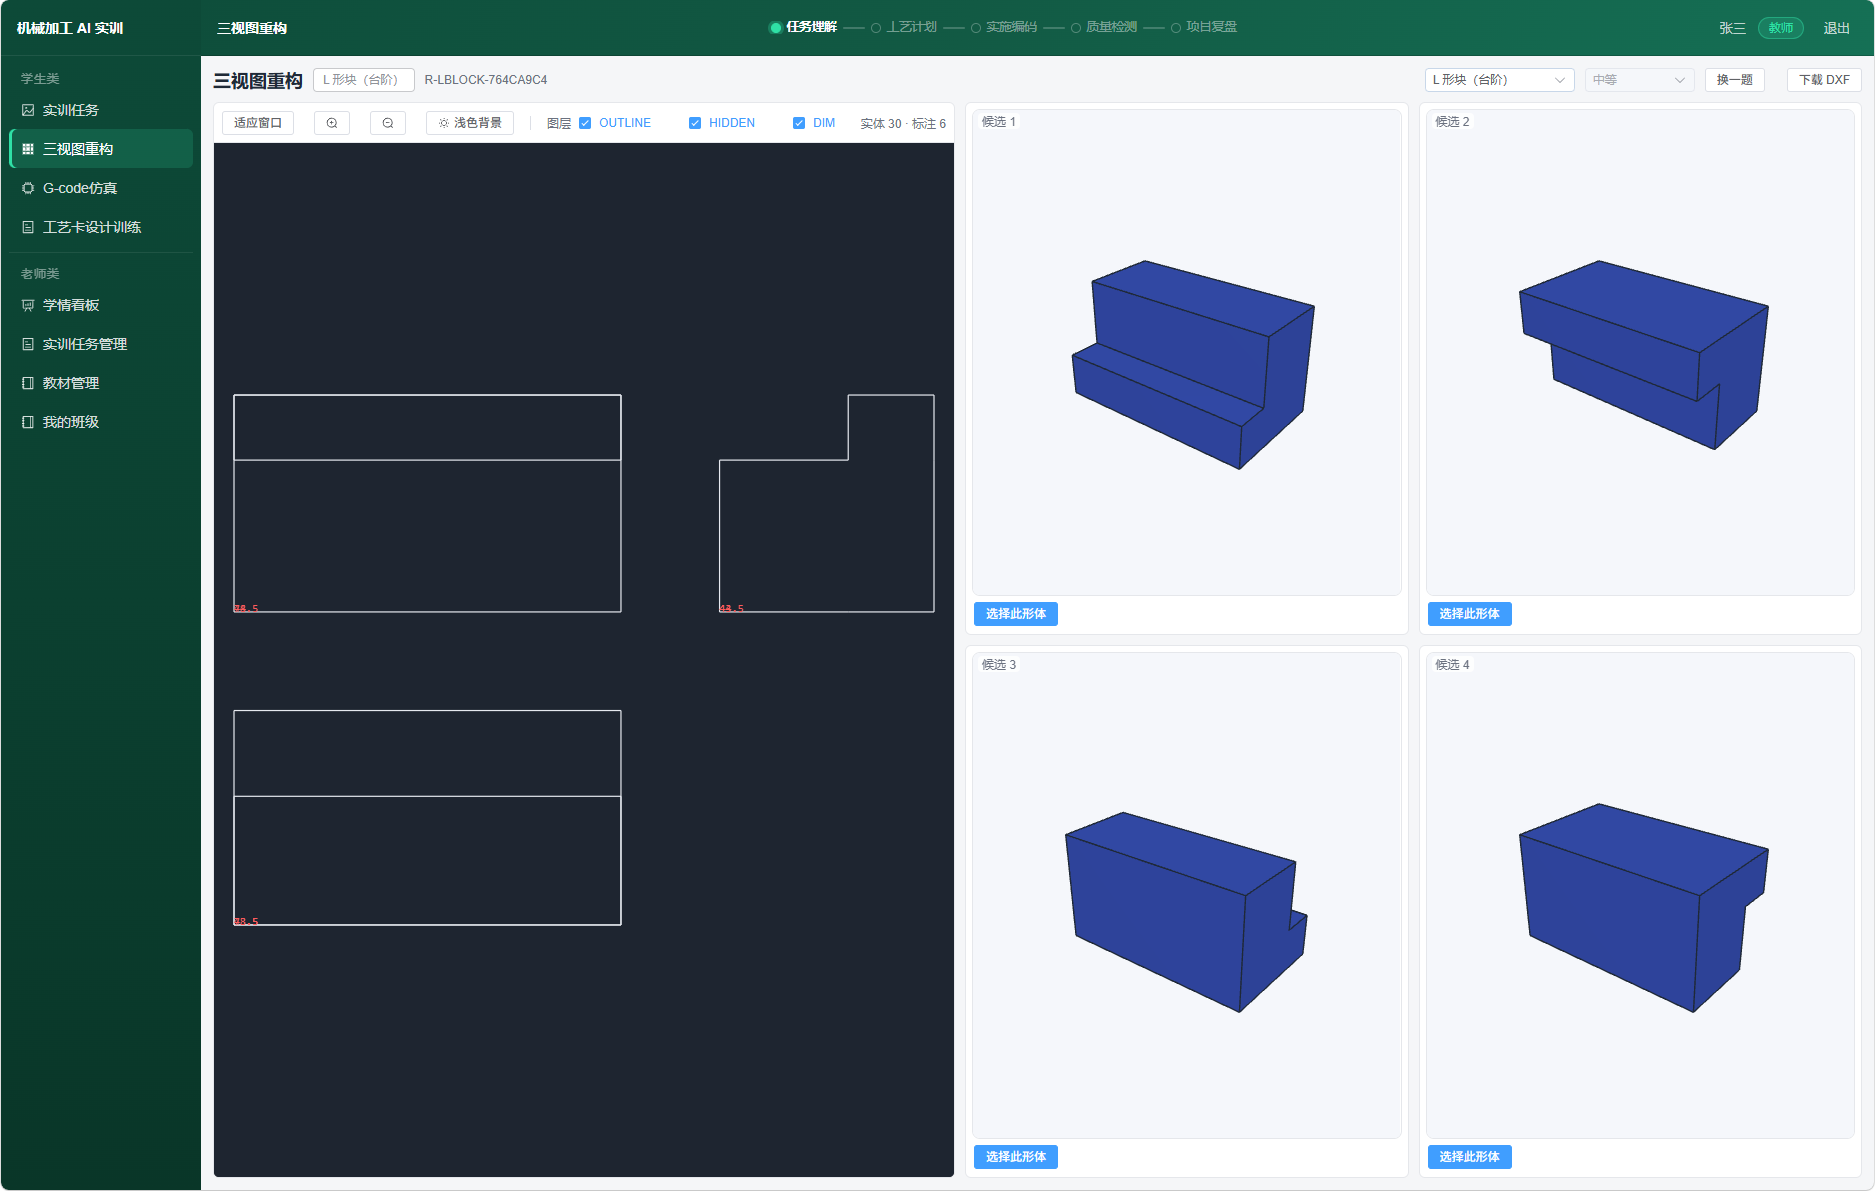This screenshot has width=1876, height=1191.
Task: Click the 下载 DXF download button
Action: tap(1824, 80)
